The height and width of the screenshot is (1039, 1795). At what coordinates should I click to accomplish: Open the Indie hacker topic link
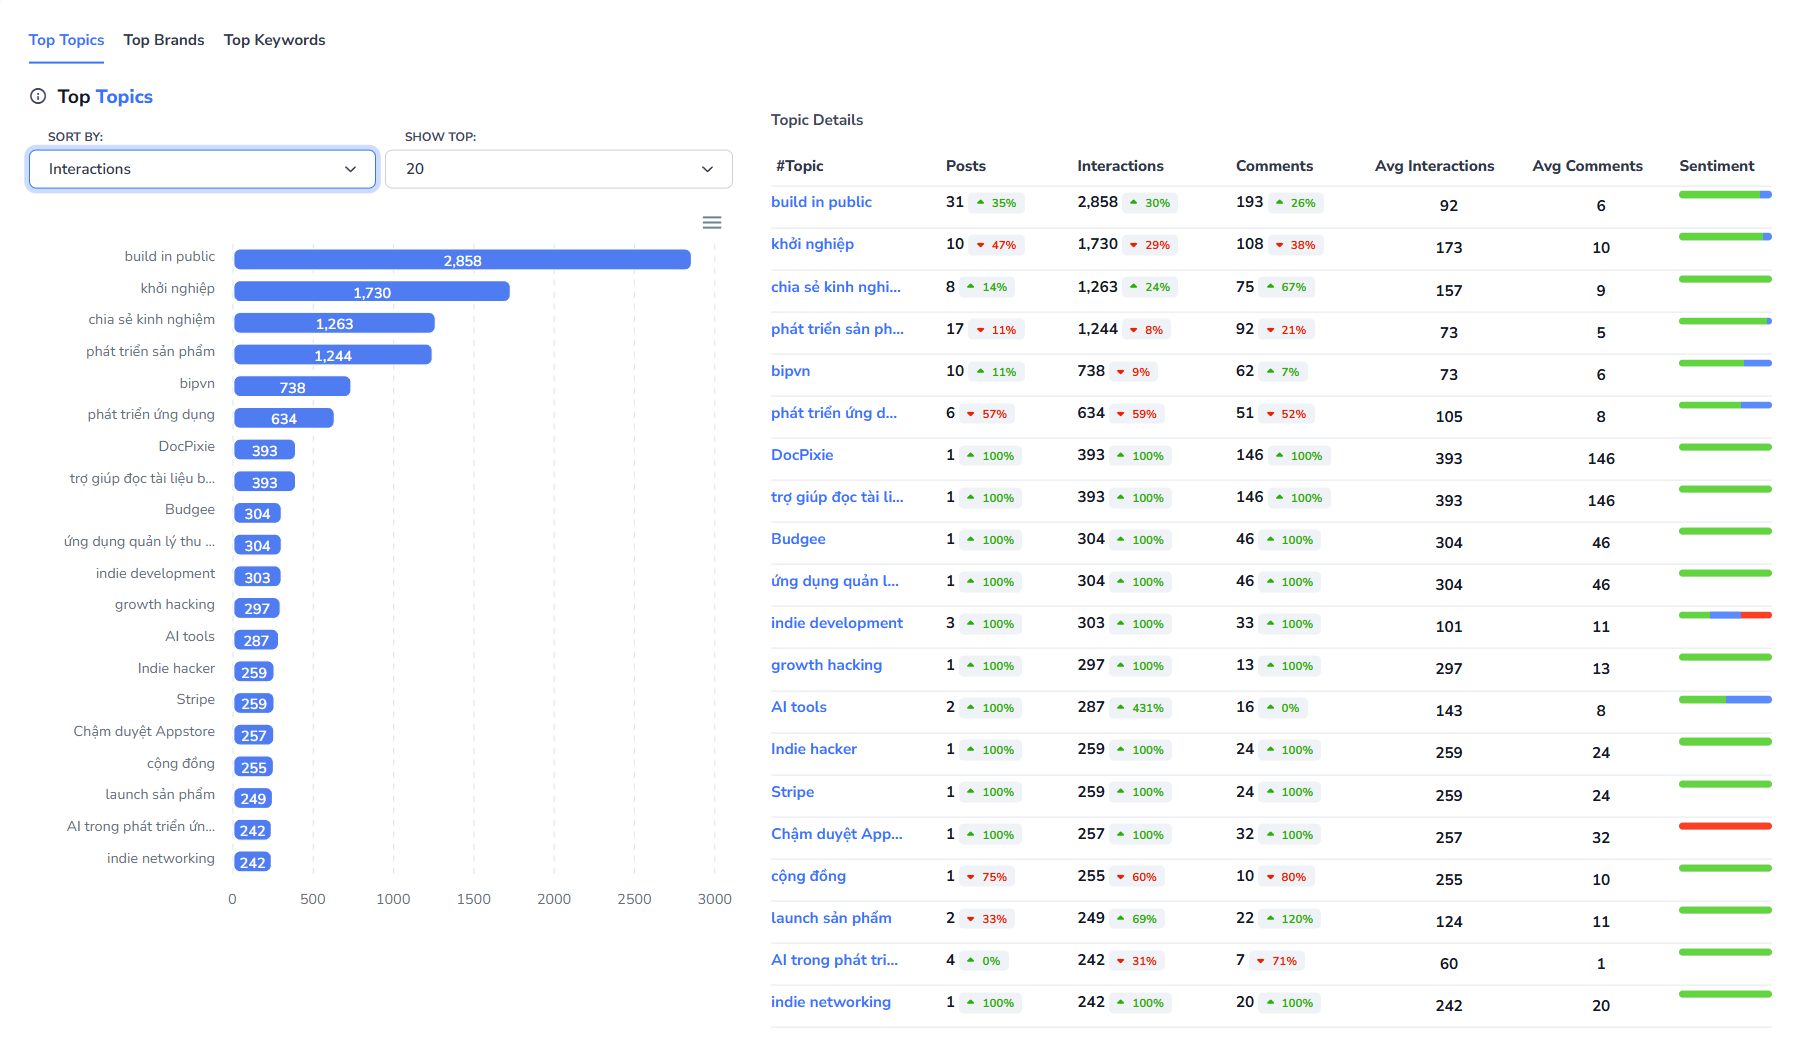[x=814, y=749]
